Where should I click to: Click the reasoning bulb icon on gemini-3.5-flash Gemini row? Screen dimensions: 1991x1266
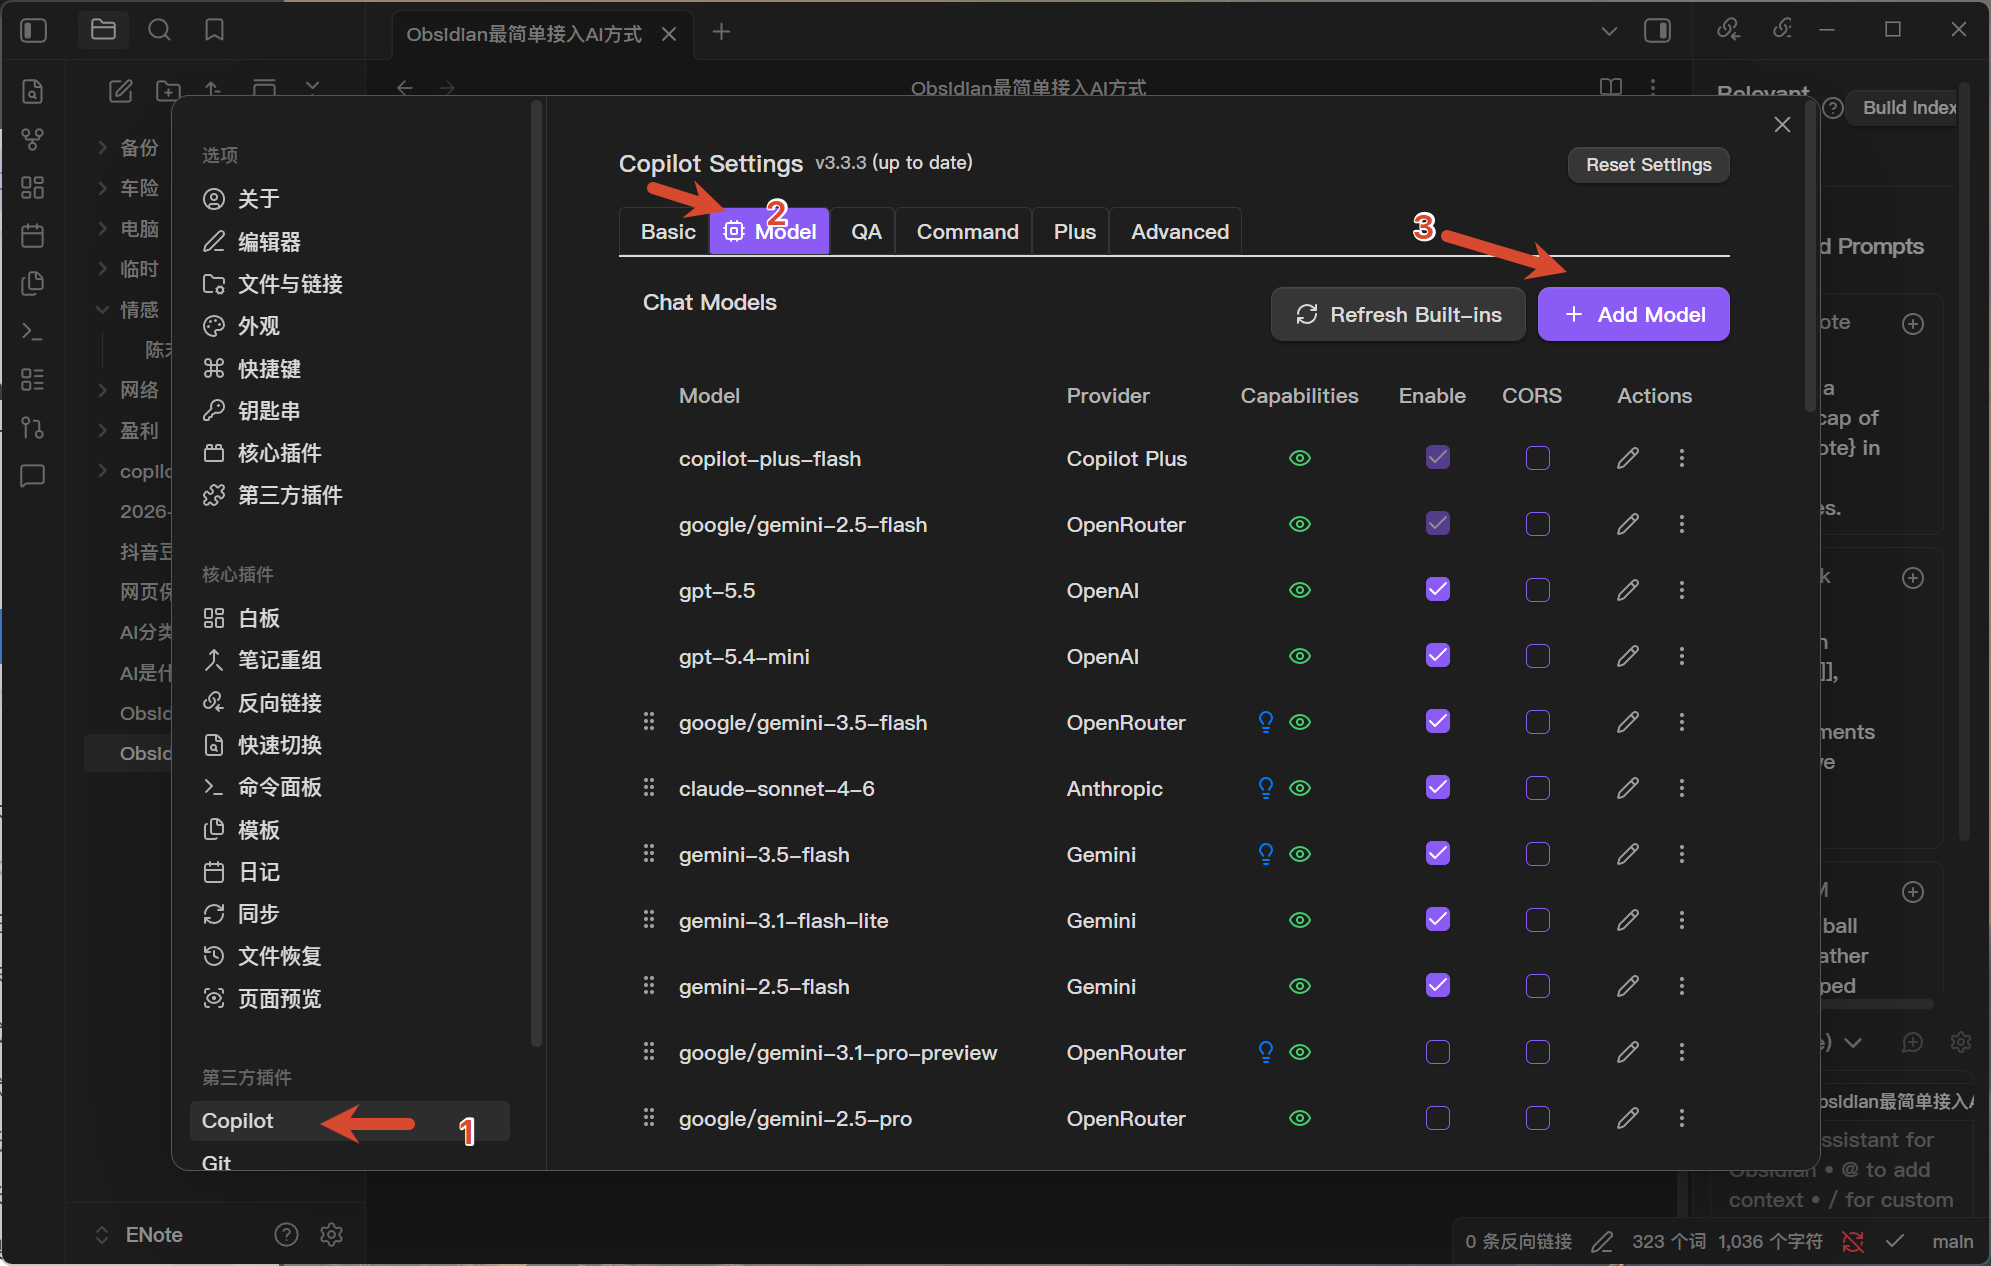(x=1266, y=854)
